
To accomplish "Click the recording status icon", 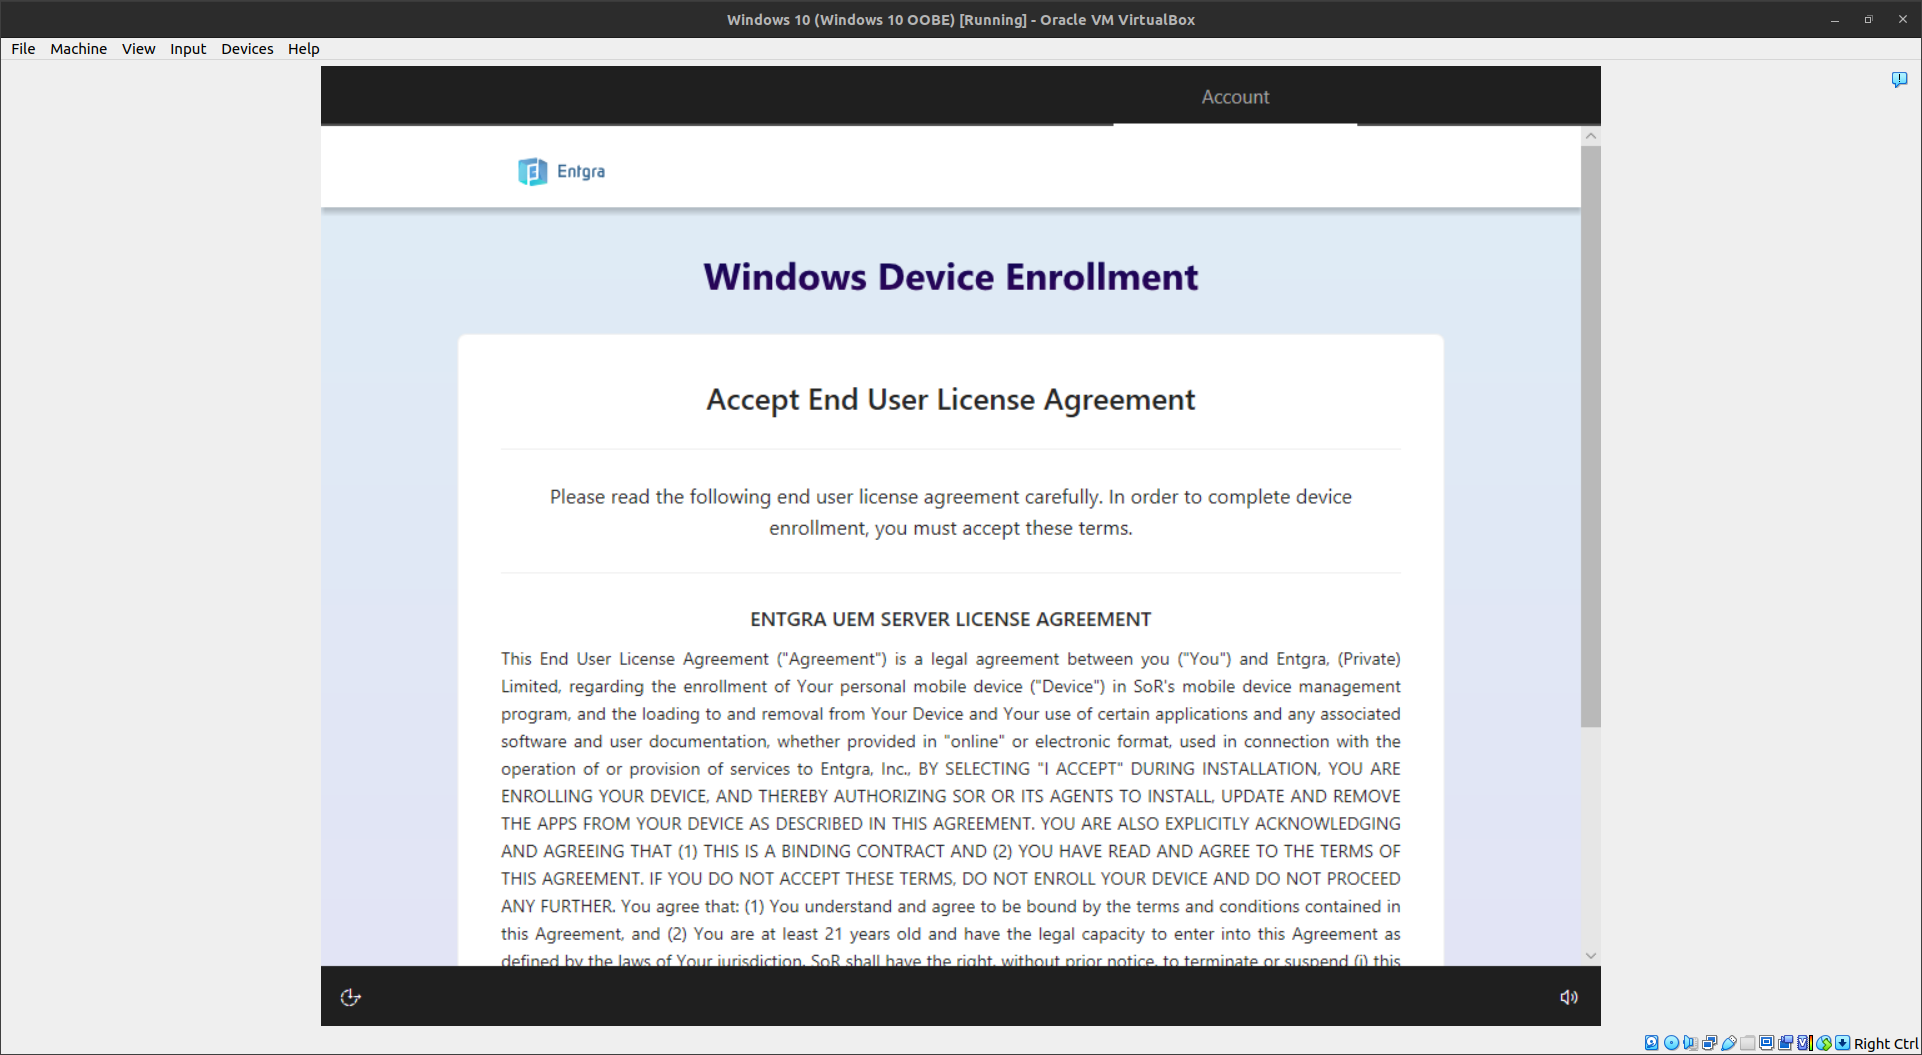I will [1786, 1043].
